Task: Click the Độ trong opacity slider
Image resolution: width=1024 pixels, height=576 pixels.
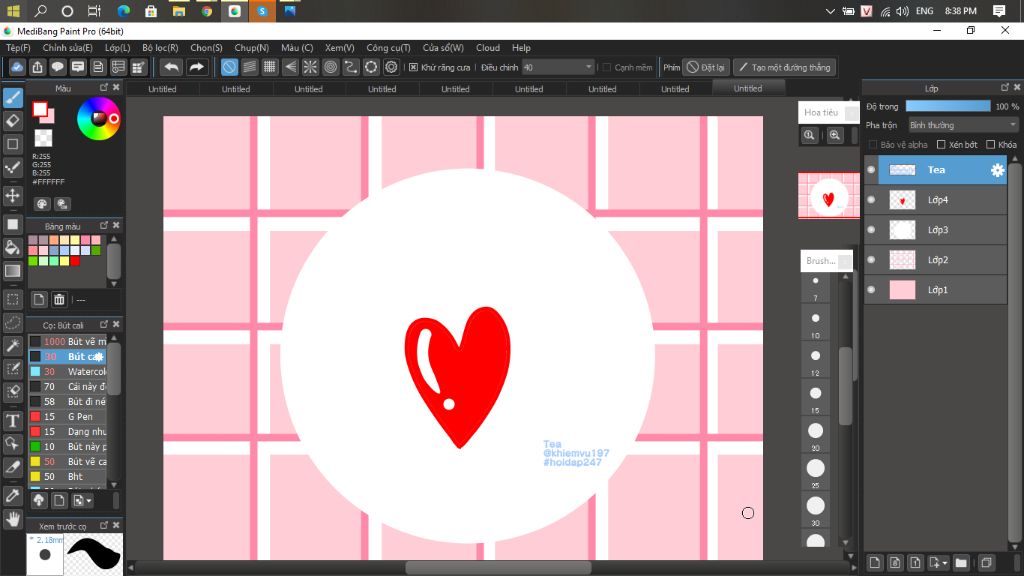Action: 948,106
